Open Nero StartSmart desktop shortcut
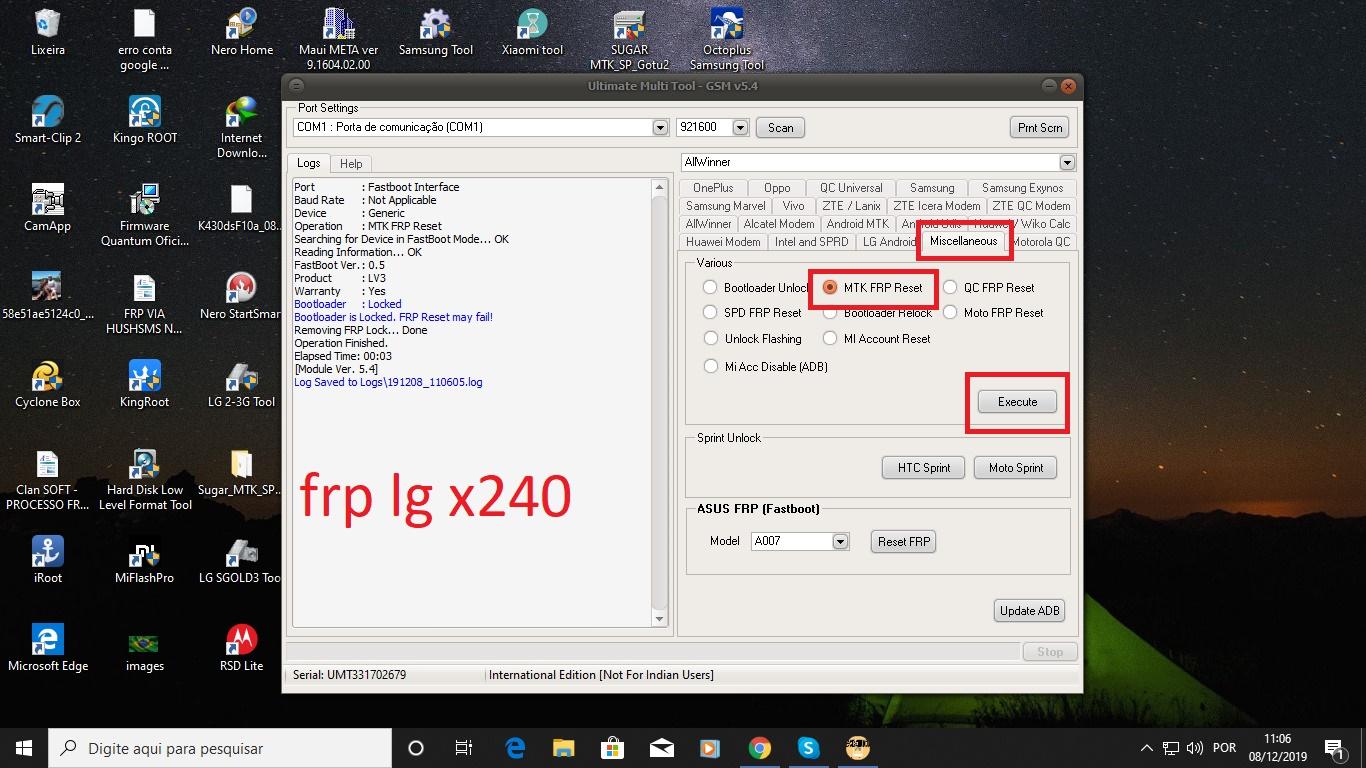 pyautogui.click(x=240, y=297)
